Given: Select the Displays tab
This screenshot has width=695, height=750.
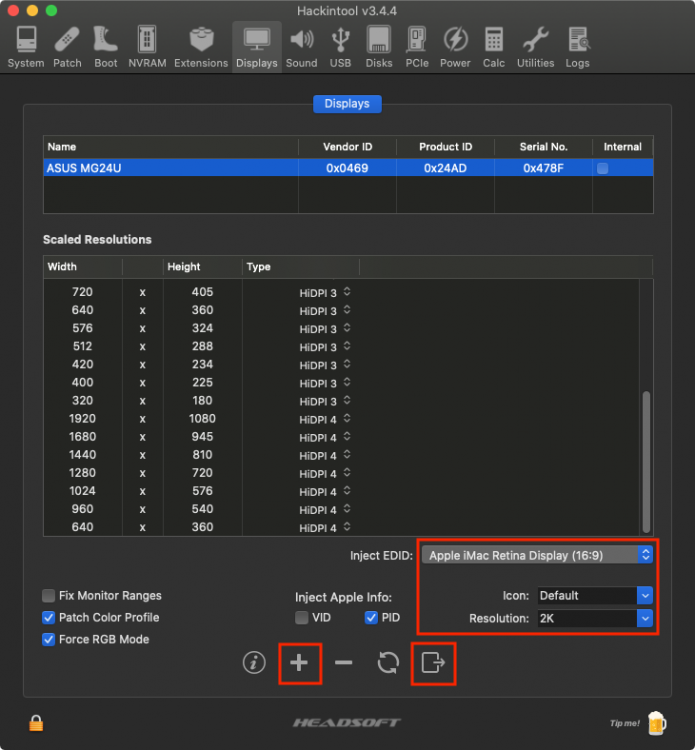Looking at the screenshot, I should click(347, 104).
